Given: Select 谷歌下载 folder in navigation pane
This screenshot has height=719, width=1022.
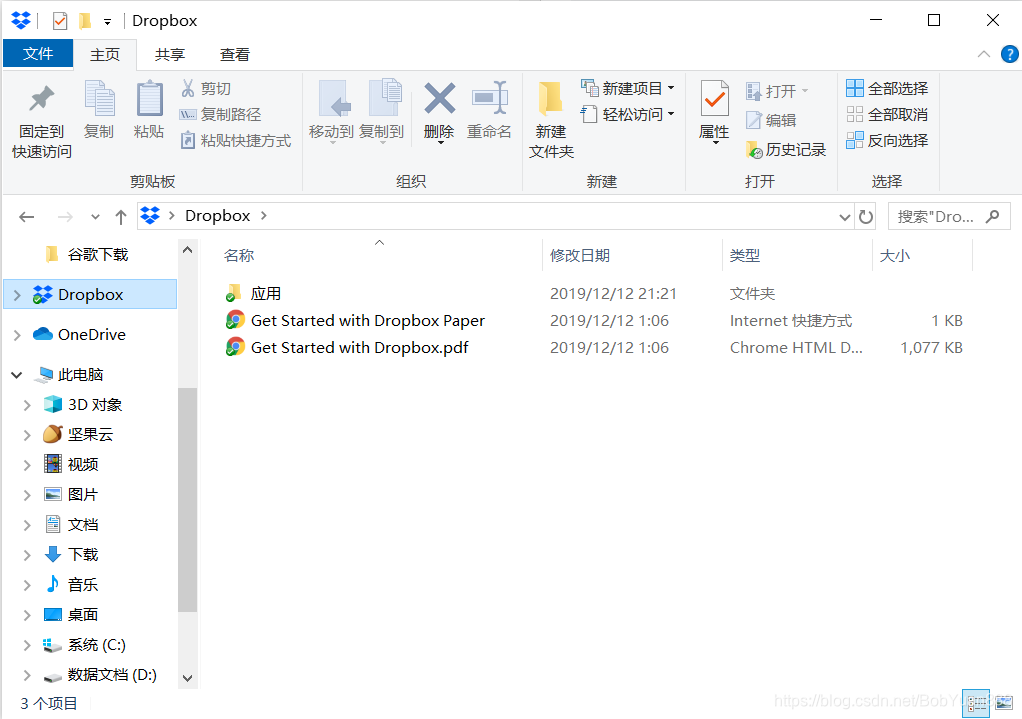Looking at the screenshot, I should point(98,255).
